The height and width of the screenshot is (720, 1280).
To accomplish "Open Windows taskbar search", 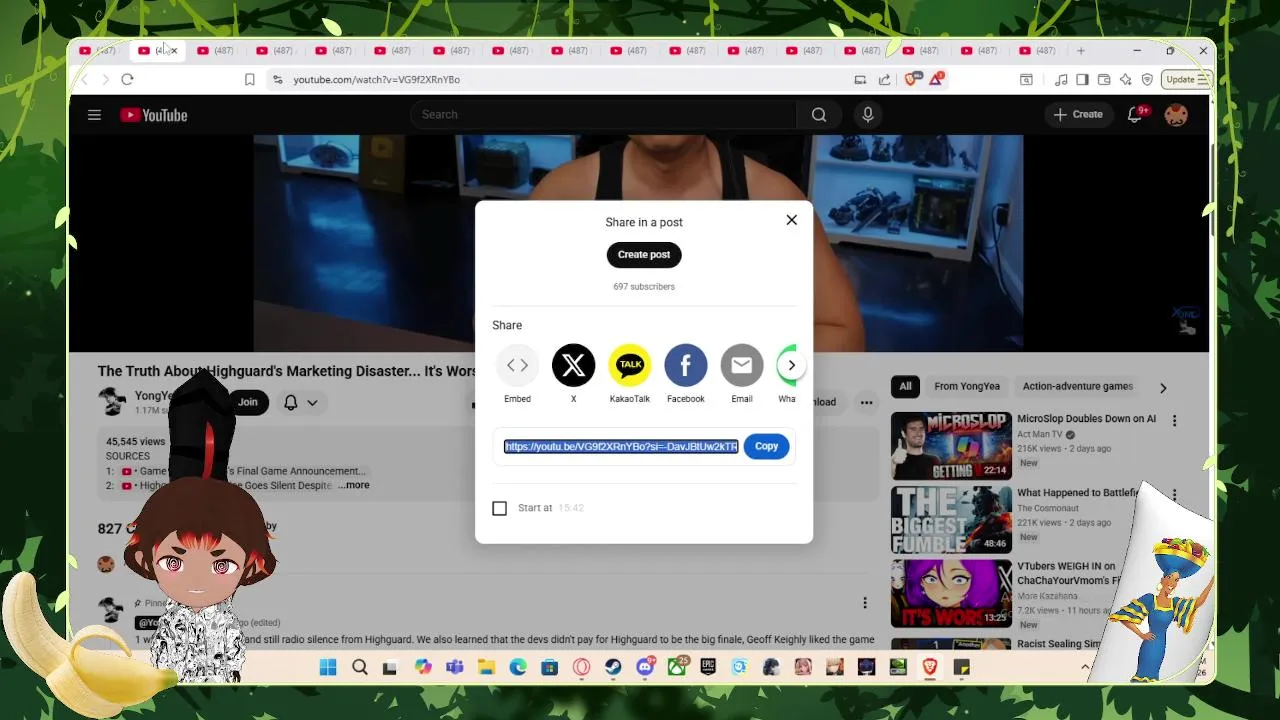I will coord(360,667).
